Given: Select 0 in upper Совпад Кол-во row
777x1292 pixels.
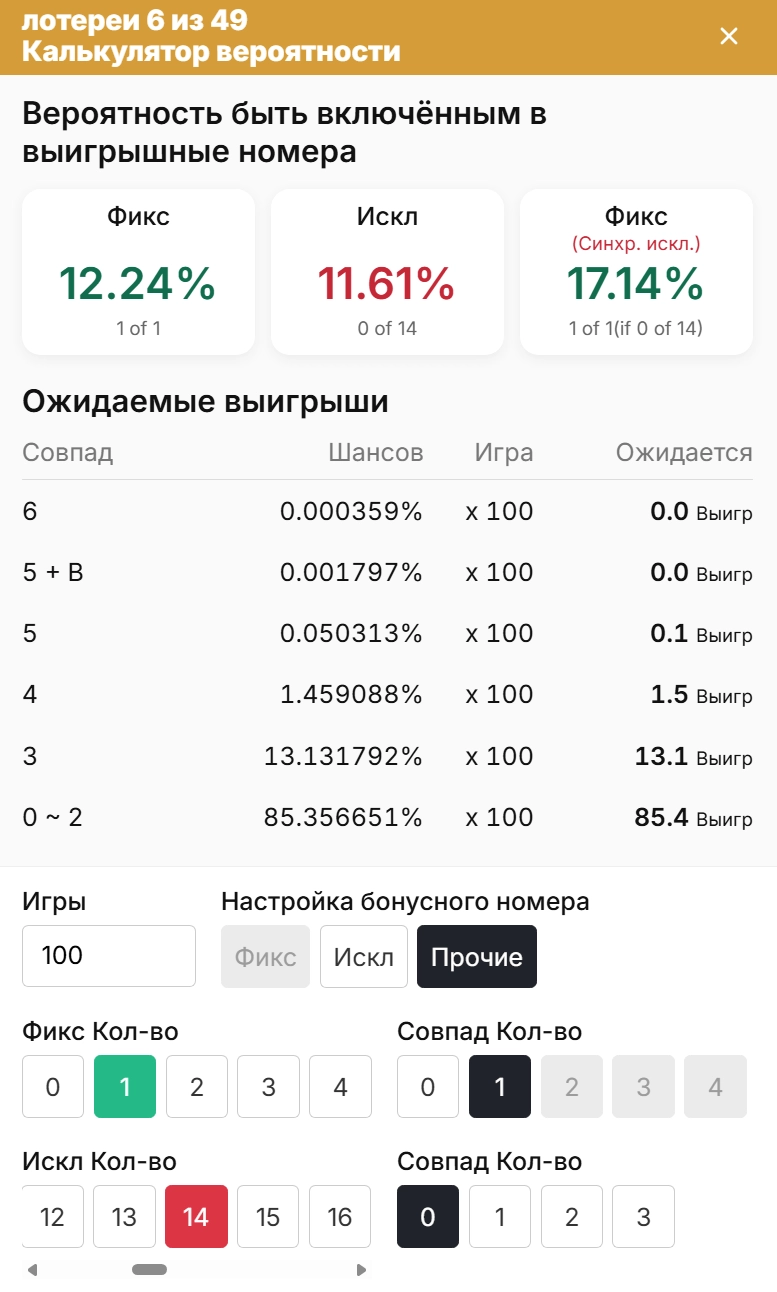Looking at the screenshot, I should pyautogui.click(x=428, y=1086).
